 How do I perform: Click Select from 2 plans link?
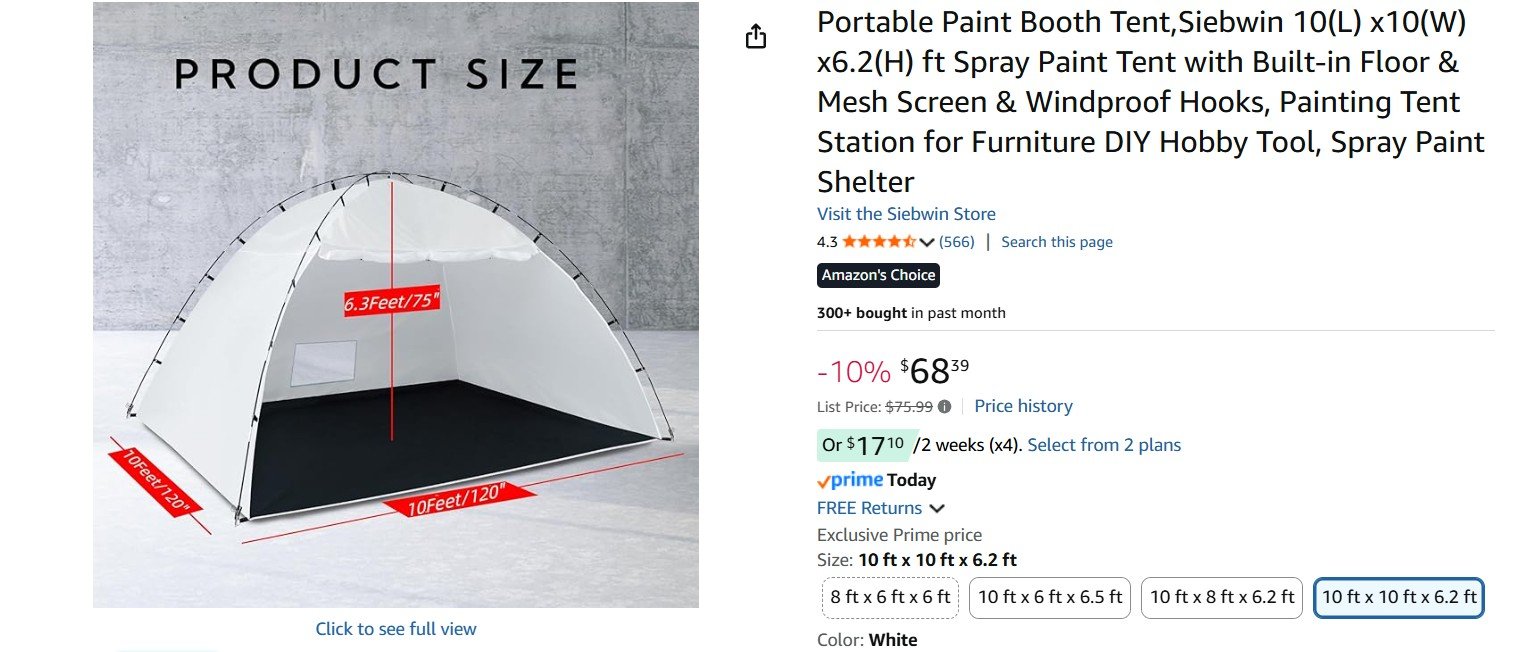pos(1104,445)
